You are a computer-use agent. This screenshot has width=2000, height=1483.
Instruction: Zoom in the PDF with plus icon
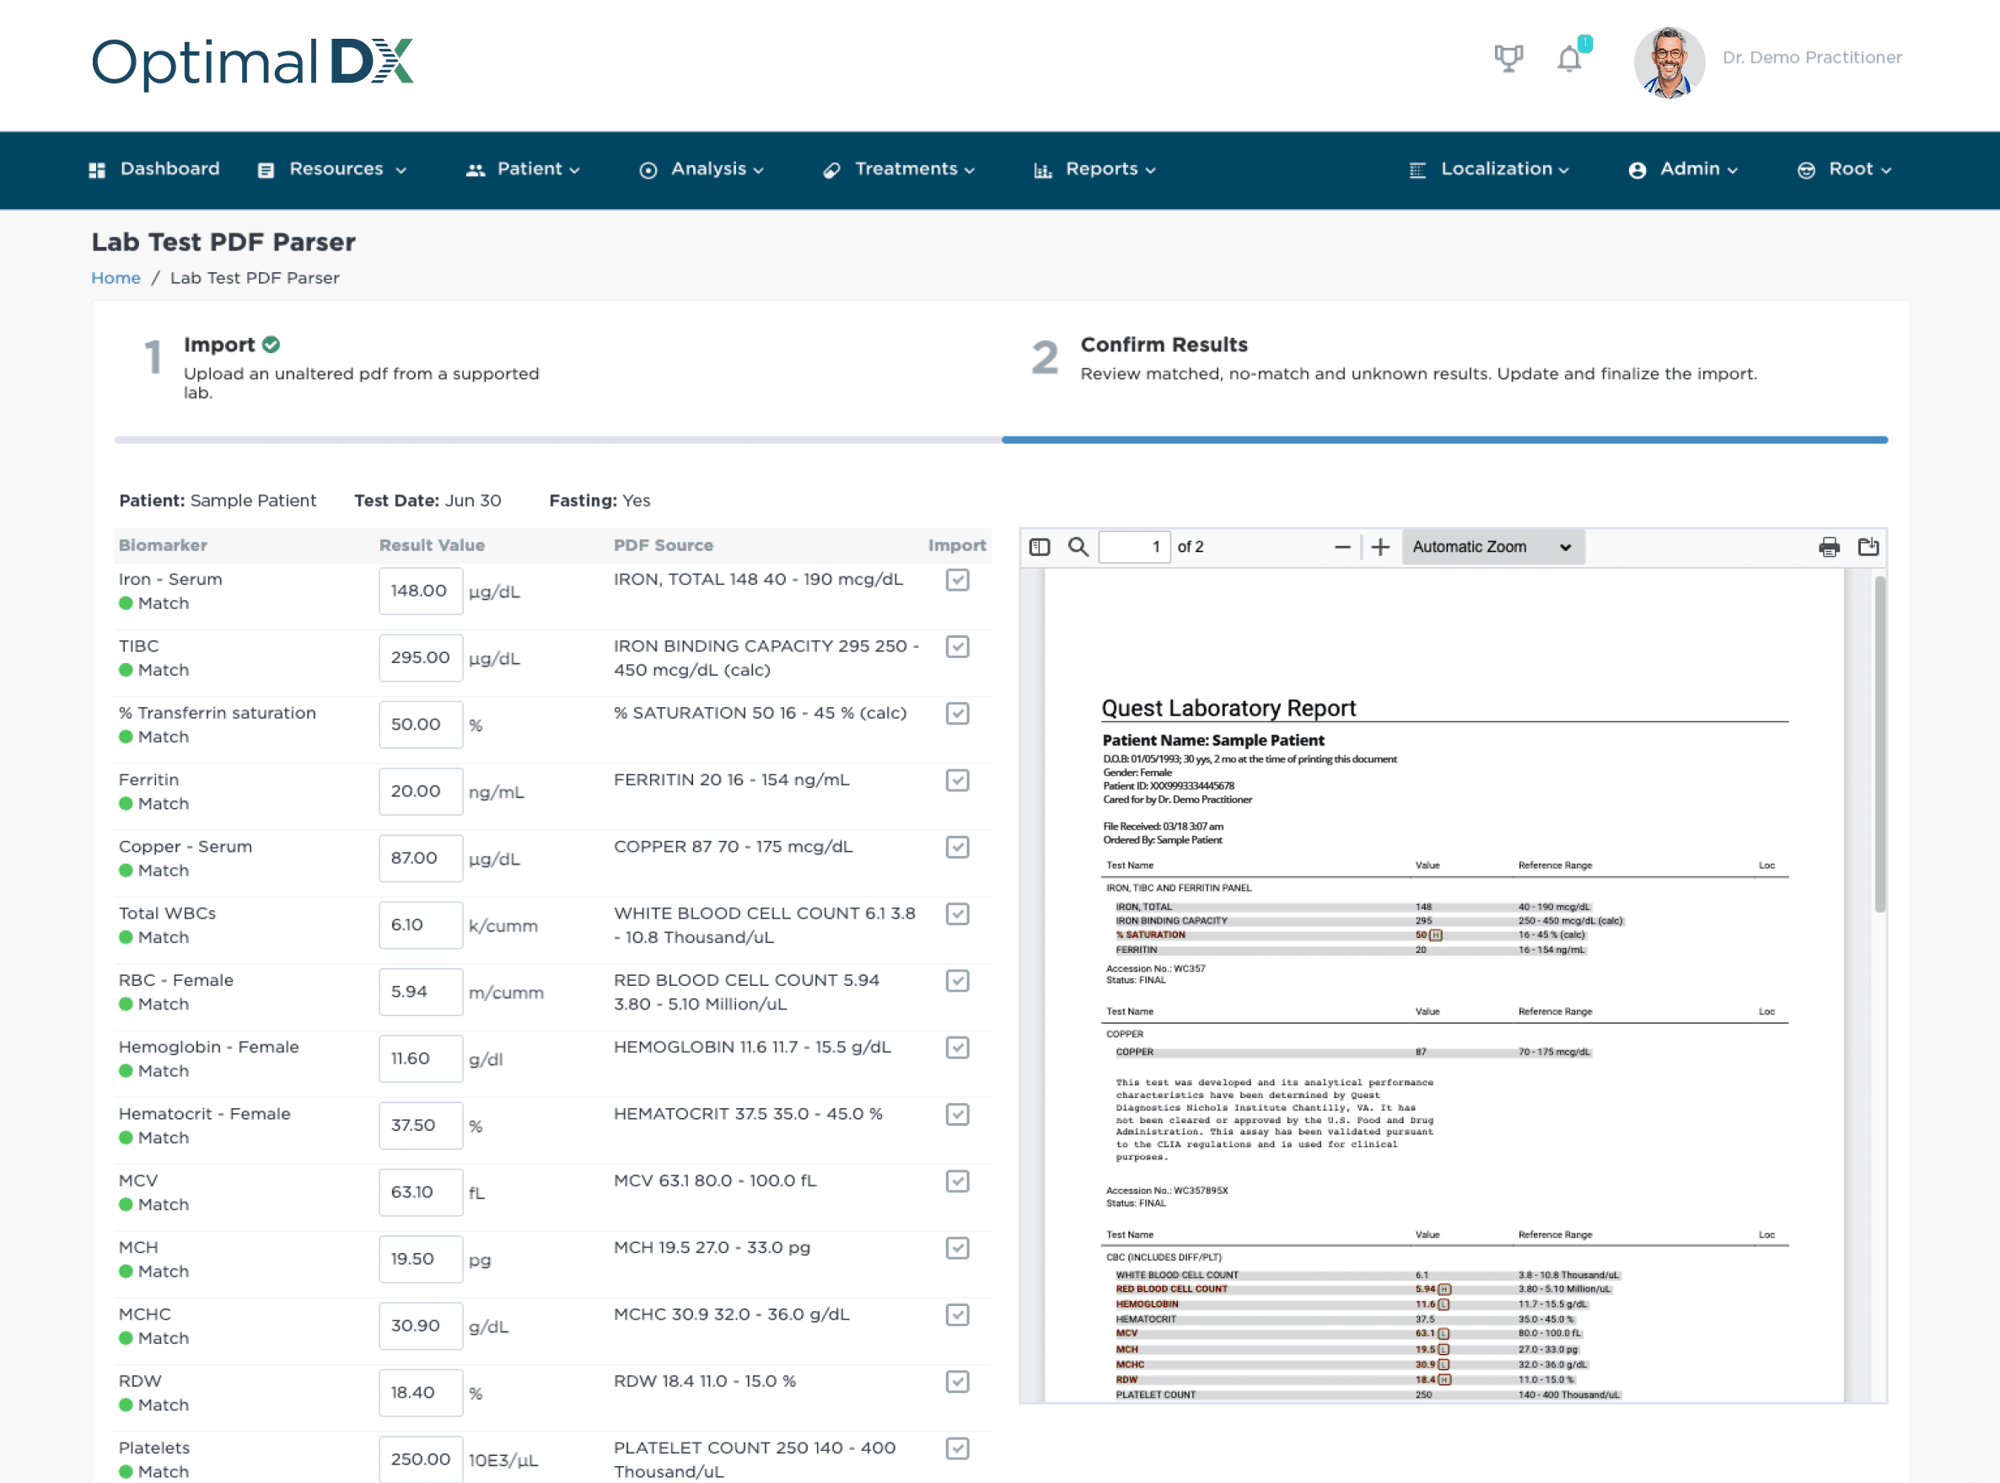tap(1380, 547)
